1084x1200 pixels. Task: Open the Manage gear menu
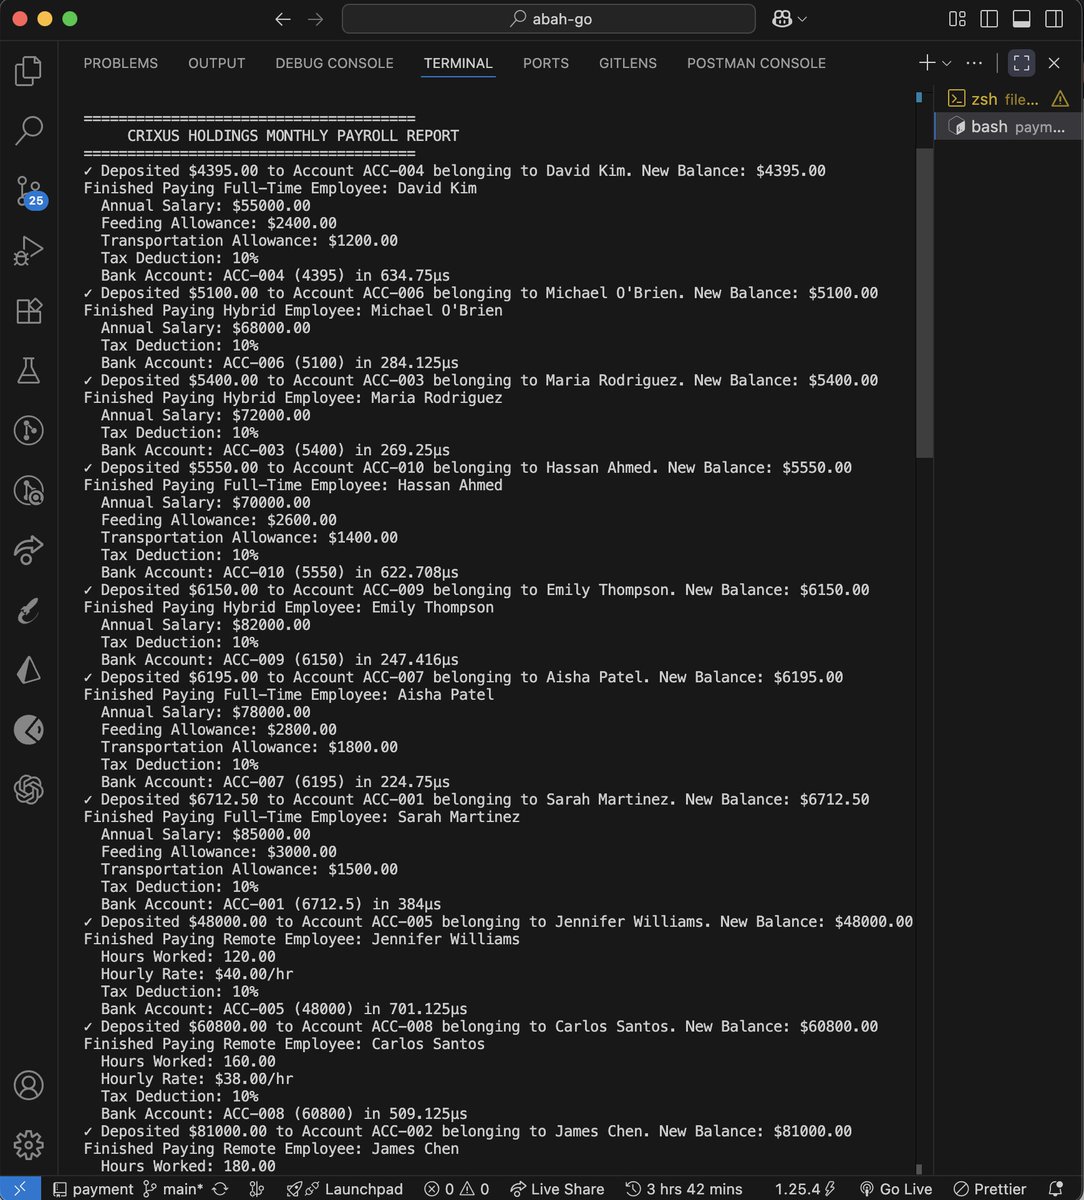(28, 1145)
